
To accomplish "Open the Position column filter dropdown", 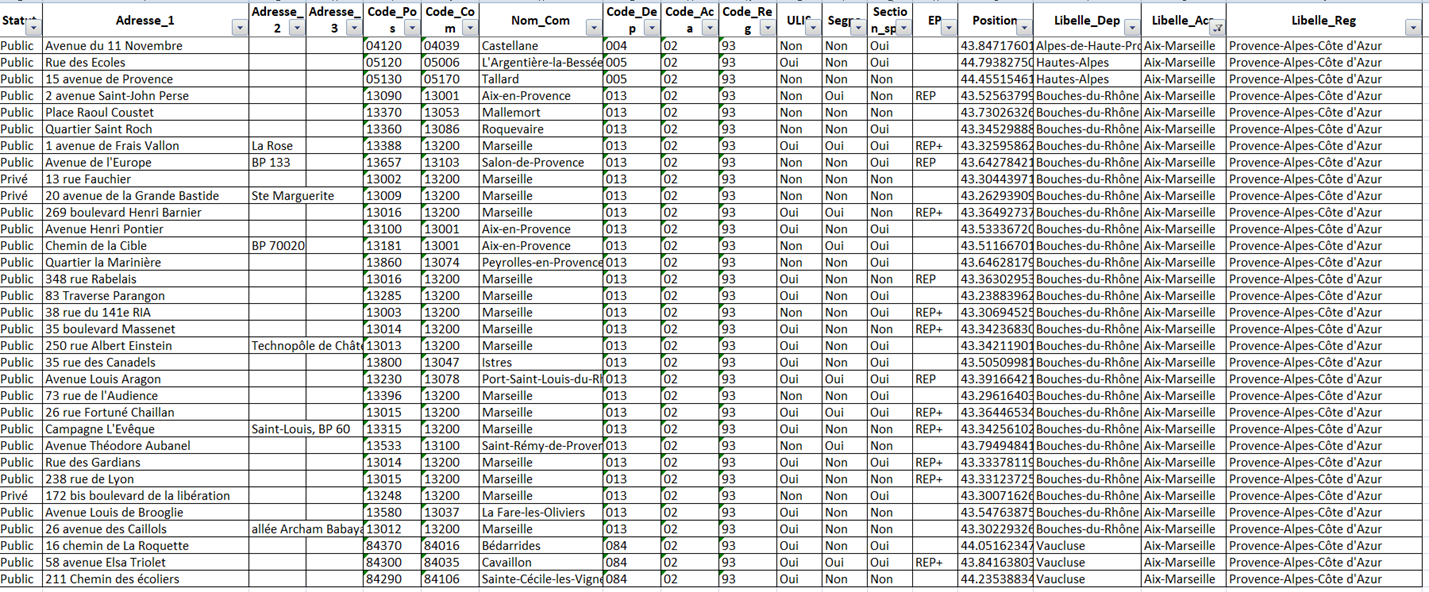I will [x=1025, y=29].
